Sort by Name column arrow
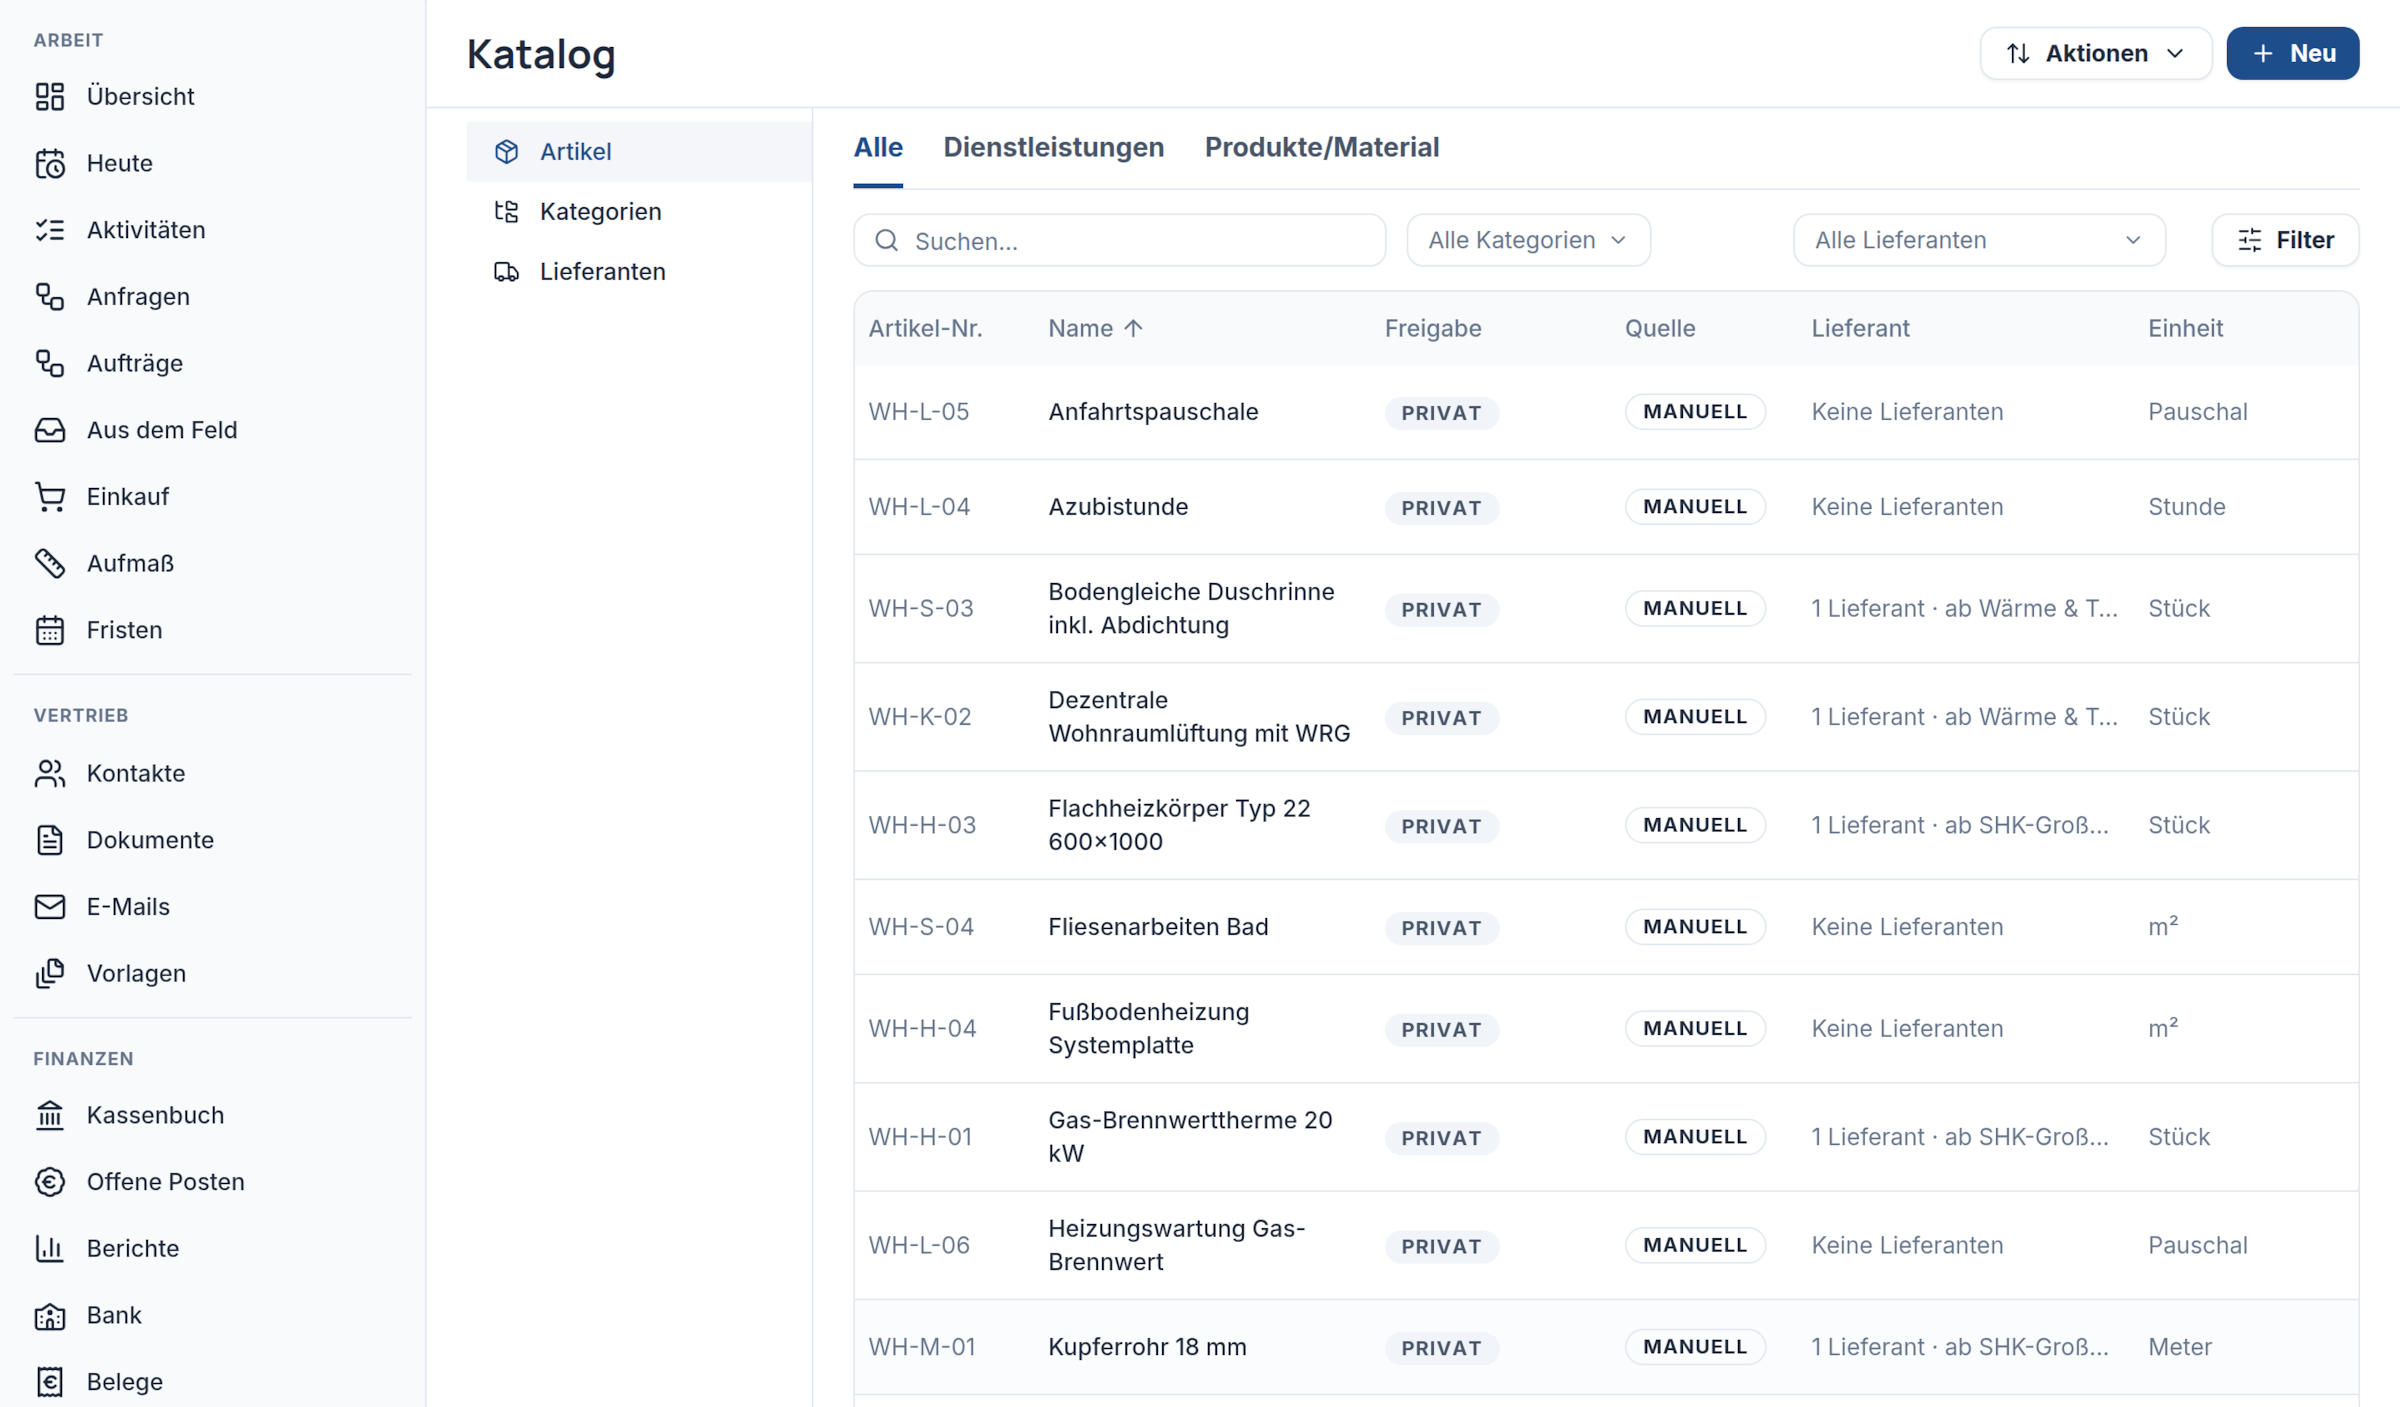 [1133, 328]
